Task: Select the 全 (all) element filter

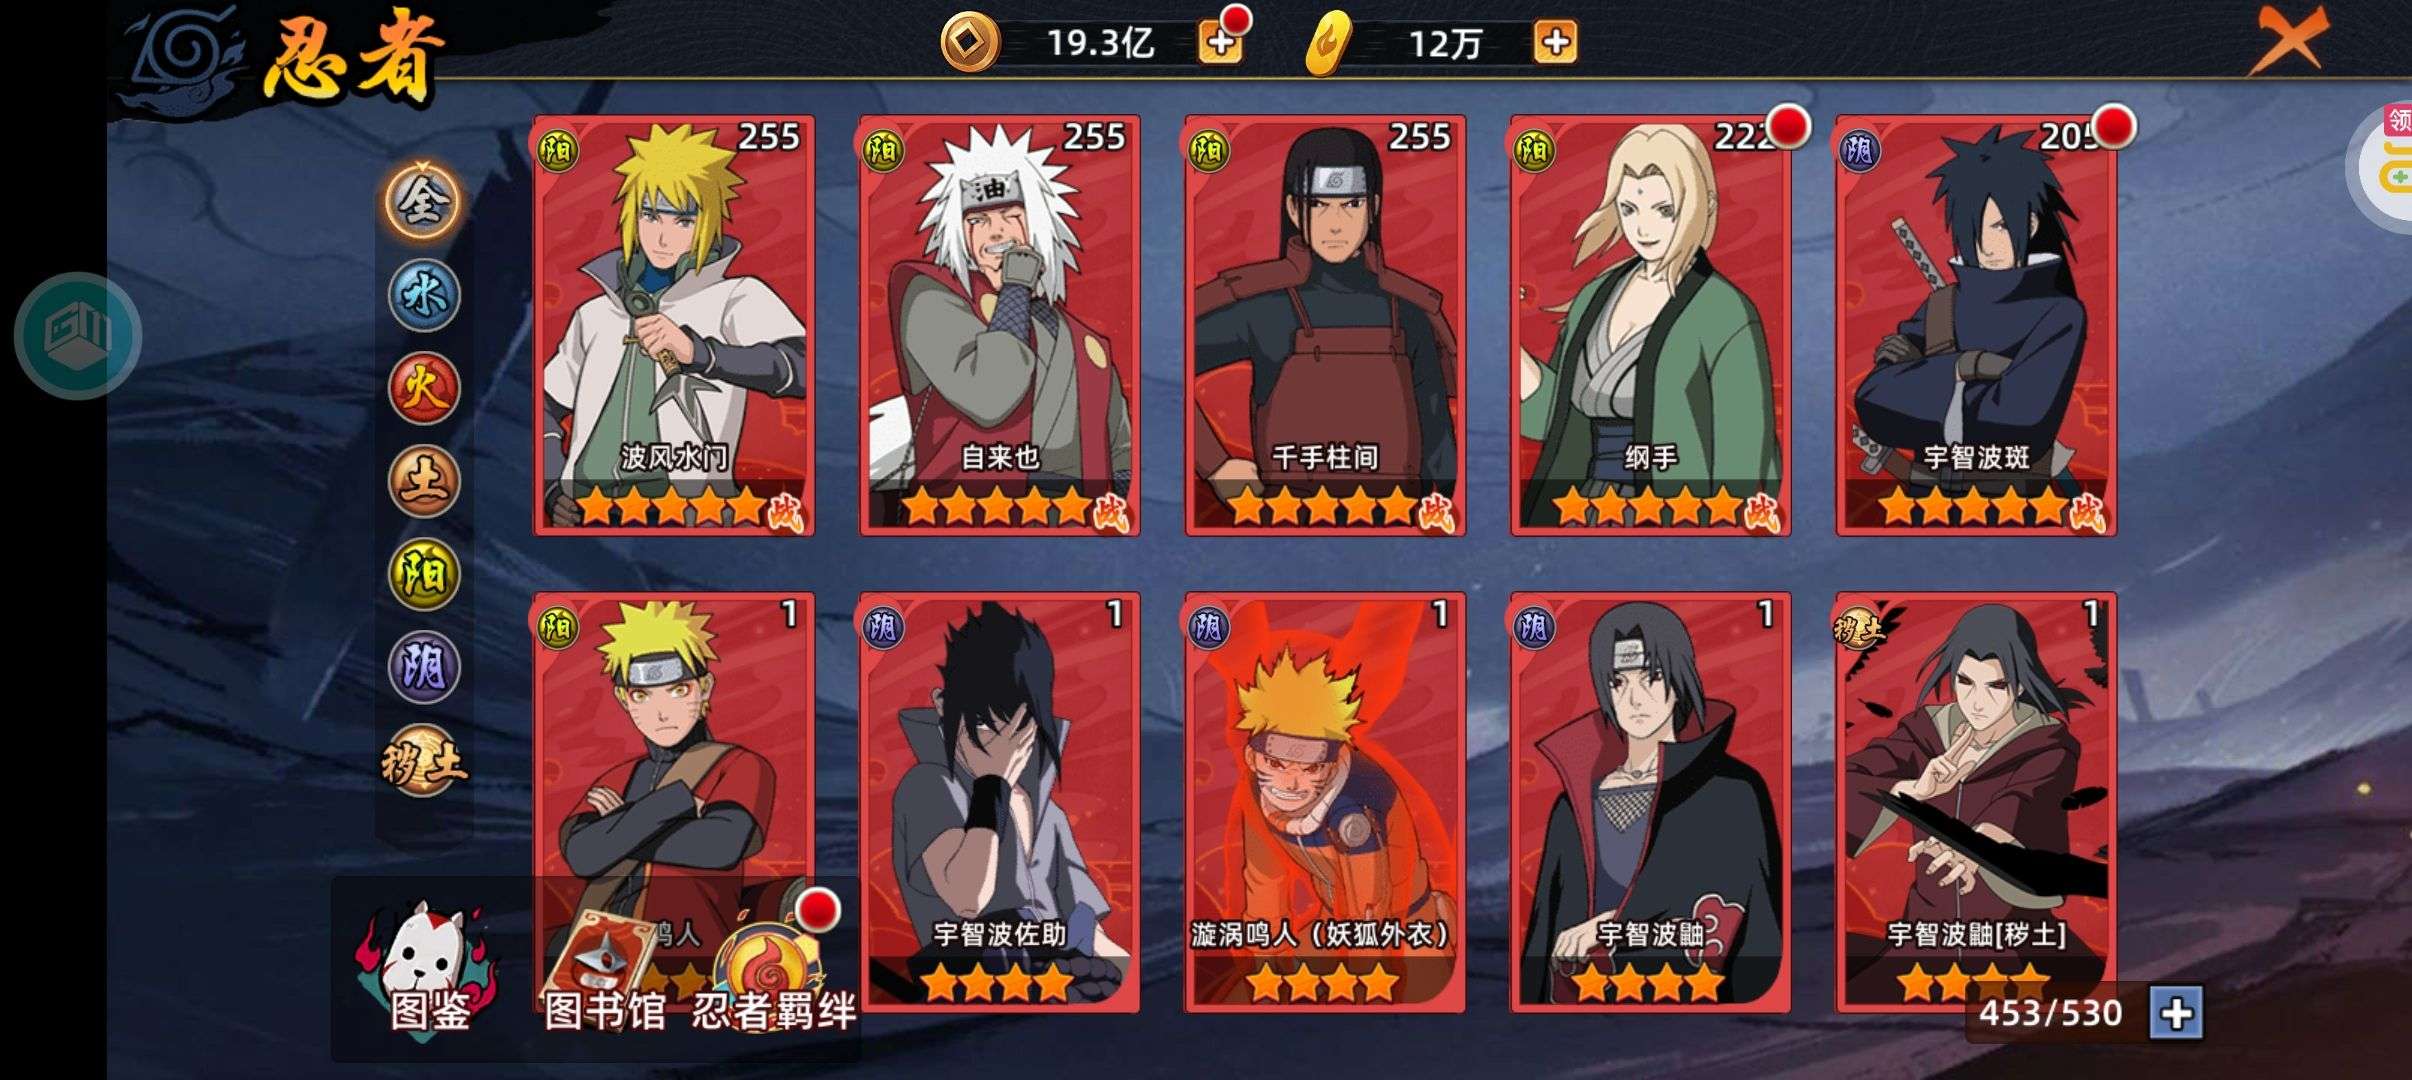Action: [424, 201]
